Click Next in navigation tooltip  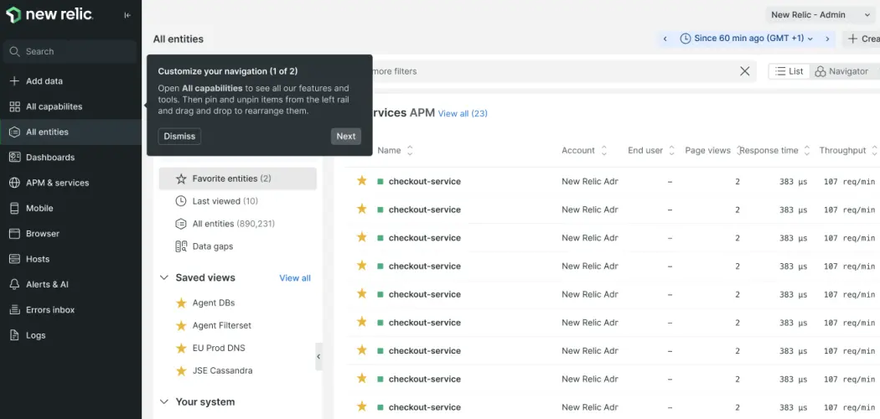[x=345, y=136]
